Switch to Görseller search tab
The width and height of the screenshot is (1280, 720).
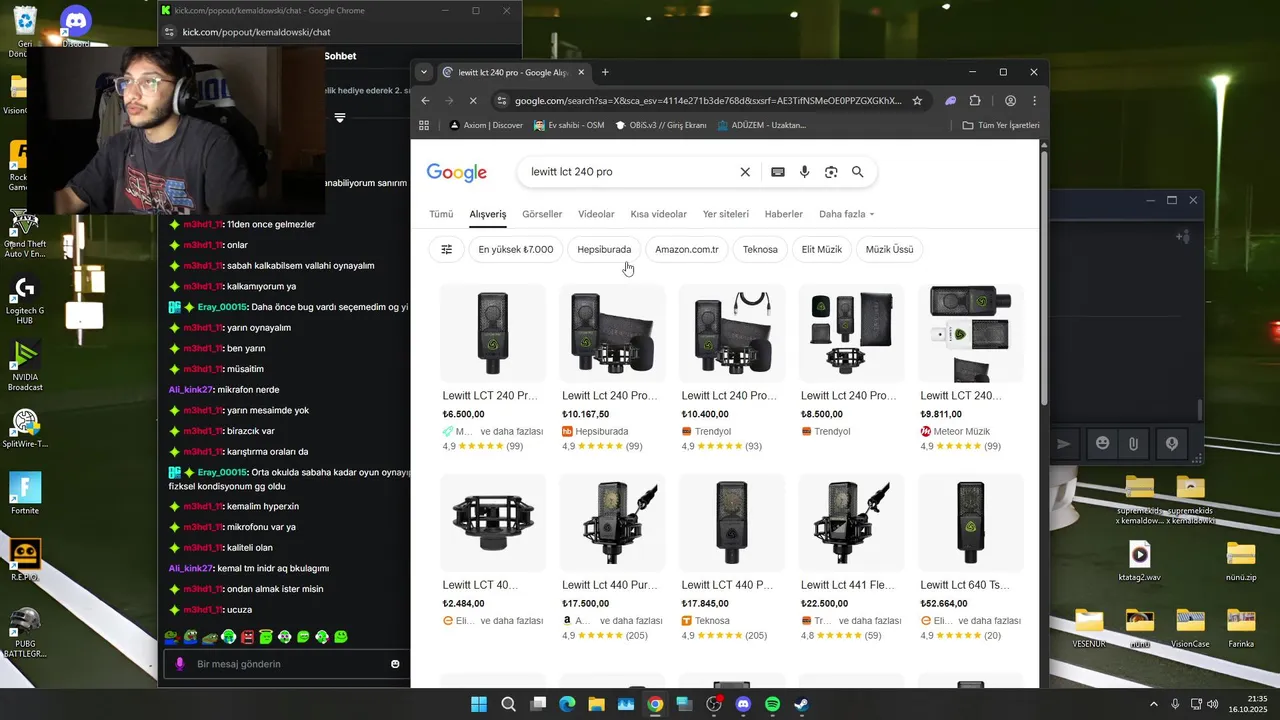(542, 214)
